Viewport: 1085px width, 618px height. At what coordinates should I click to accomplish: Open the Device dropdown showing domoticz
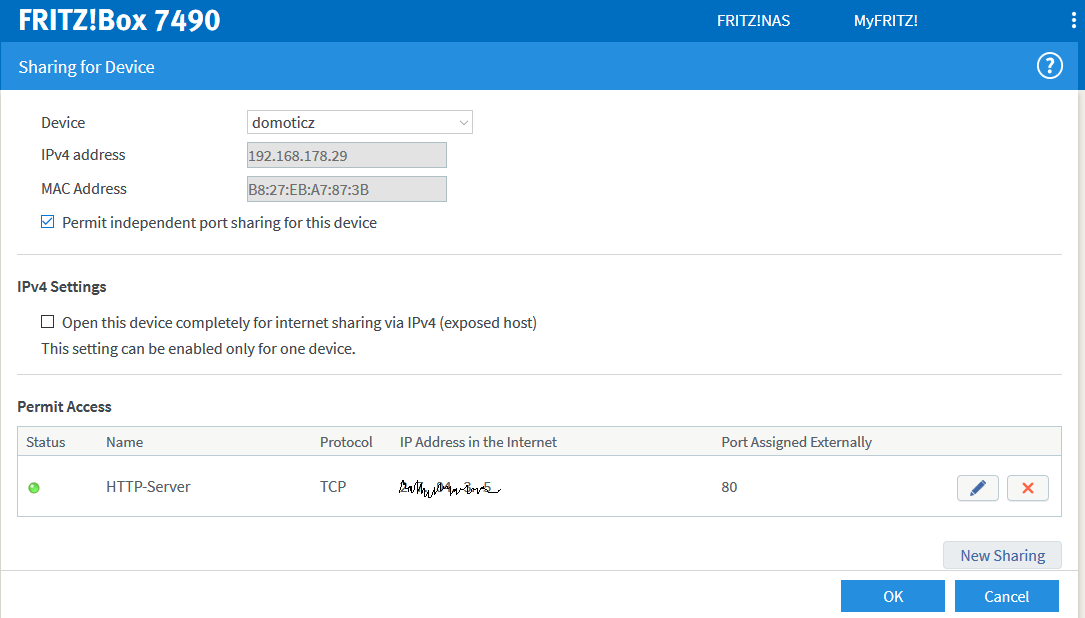coord(360,122)
